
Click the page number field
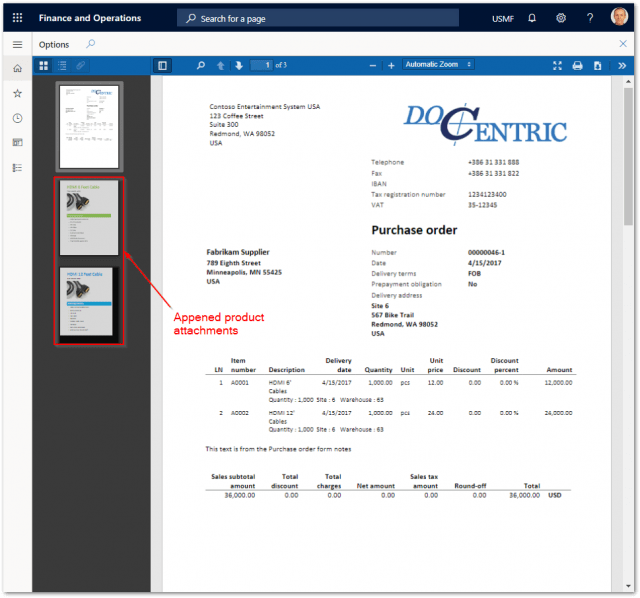[261, 65]
